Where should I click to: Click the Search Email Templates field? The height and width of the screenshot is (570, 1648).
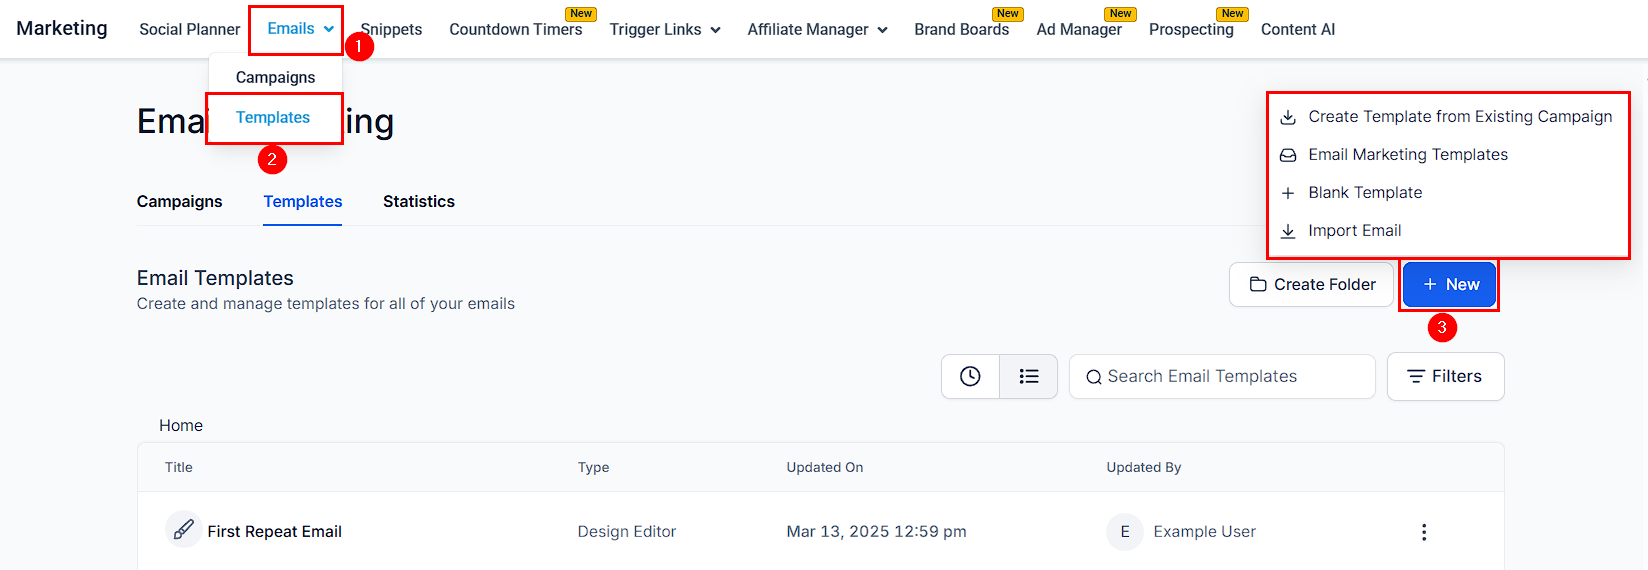click(1222, 377)
